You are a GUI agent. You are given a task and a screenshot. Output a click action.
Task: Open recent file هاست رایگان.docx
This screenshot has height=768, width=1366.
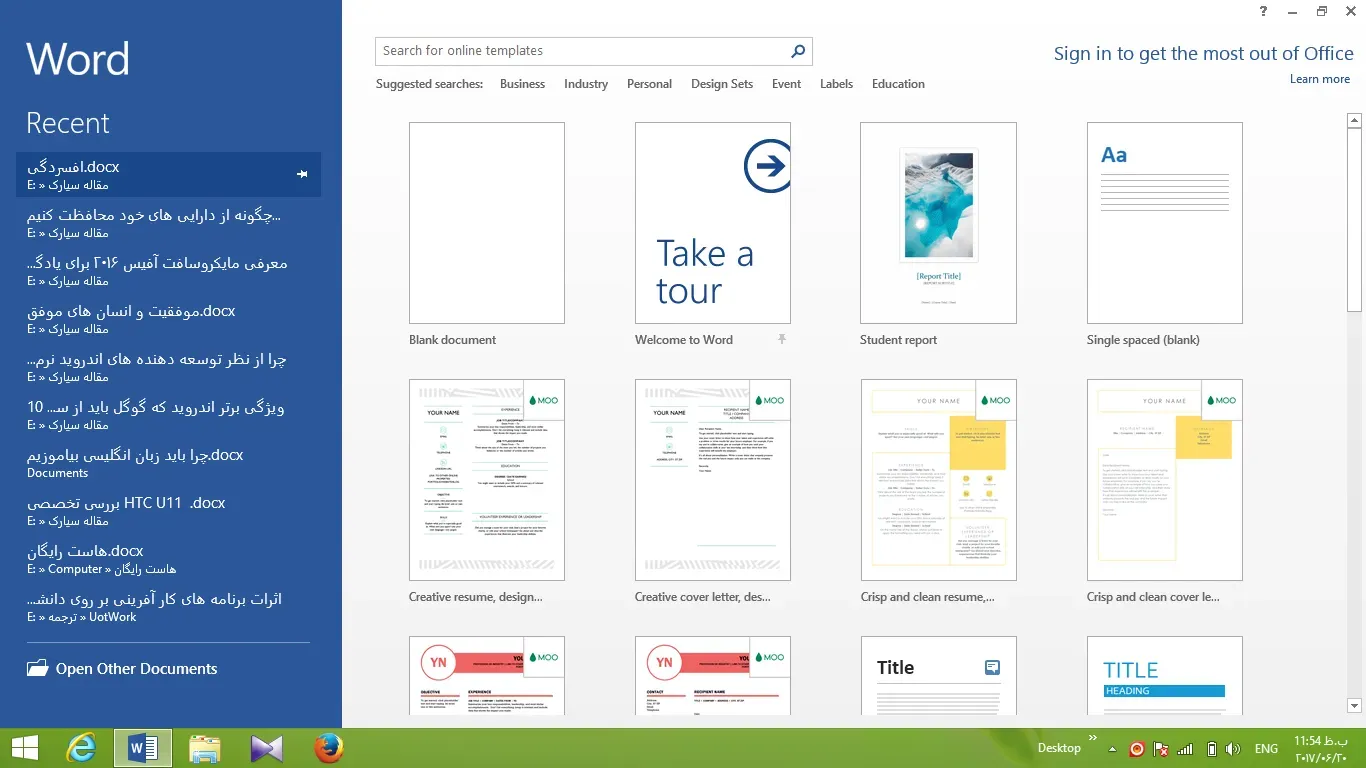[168, 559]
